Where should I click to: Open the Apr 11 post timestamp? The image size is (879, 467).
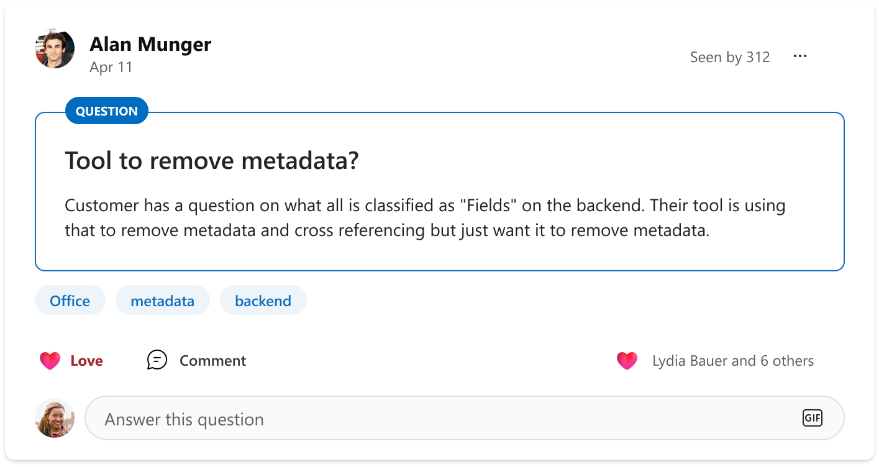point(111,67)
